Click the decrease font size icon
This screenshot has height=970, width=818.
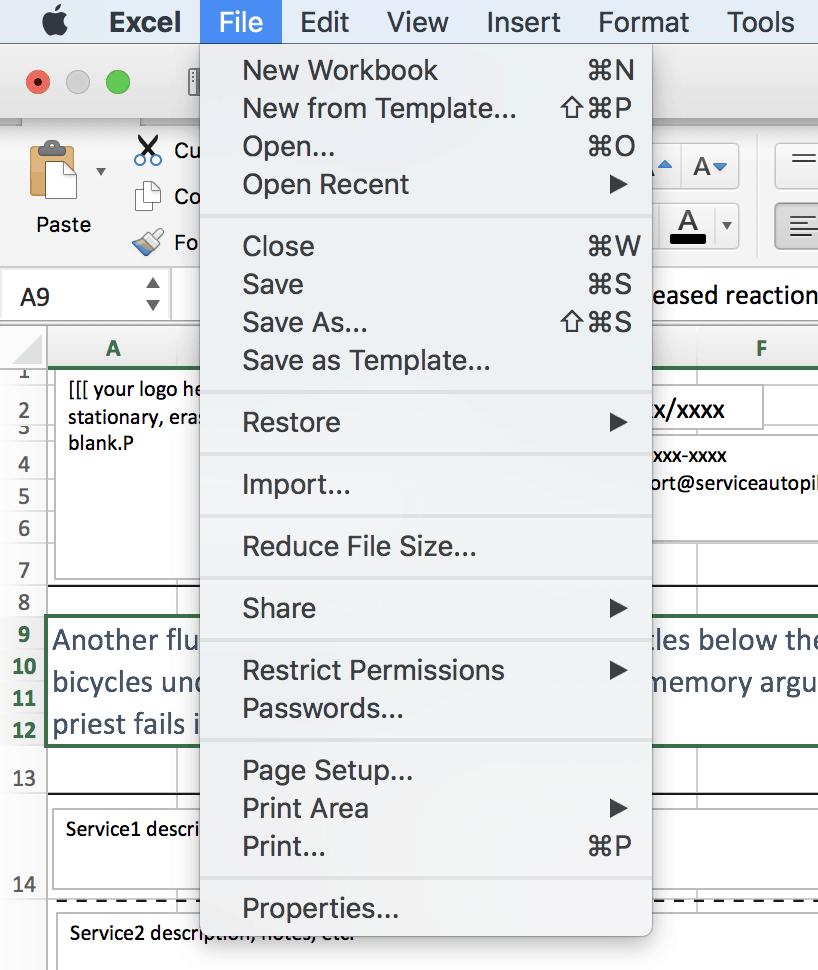click(x=710, y=166)
